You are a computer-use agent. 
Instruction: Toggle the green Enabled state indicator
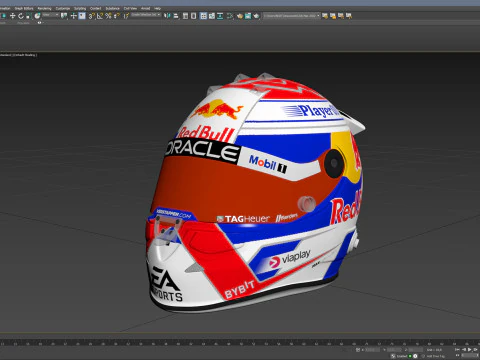410,356
